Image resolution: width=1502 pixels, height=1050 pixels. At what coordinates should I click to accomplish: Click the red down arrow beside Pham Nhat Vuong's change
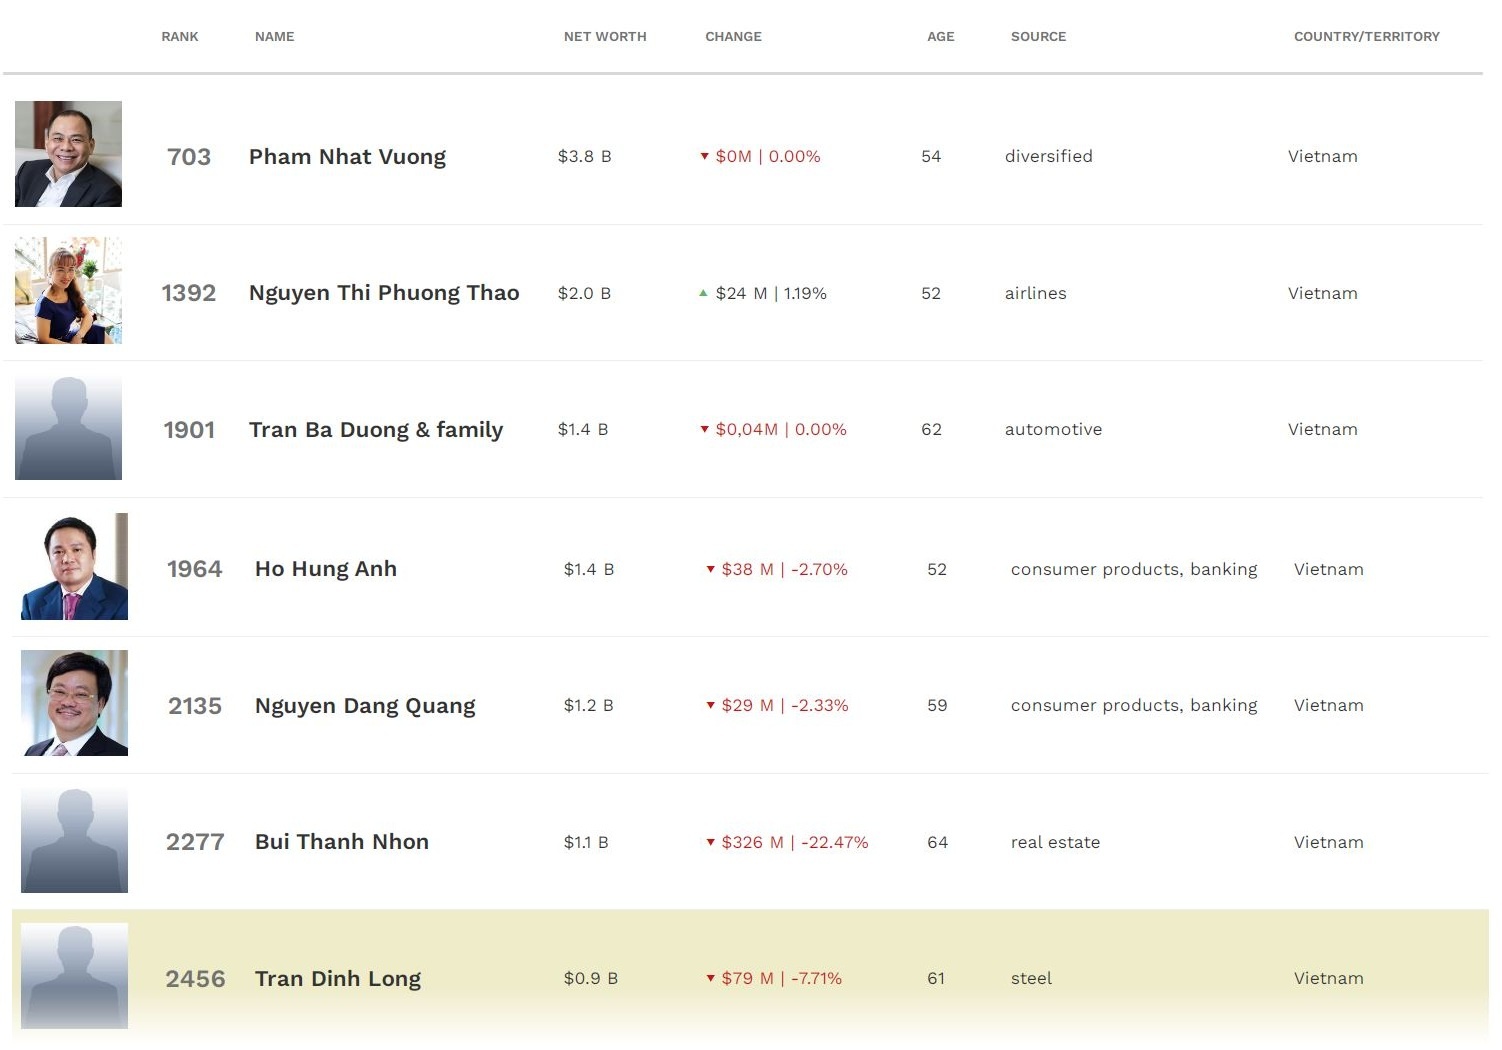(x=706, y=157)
